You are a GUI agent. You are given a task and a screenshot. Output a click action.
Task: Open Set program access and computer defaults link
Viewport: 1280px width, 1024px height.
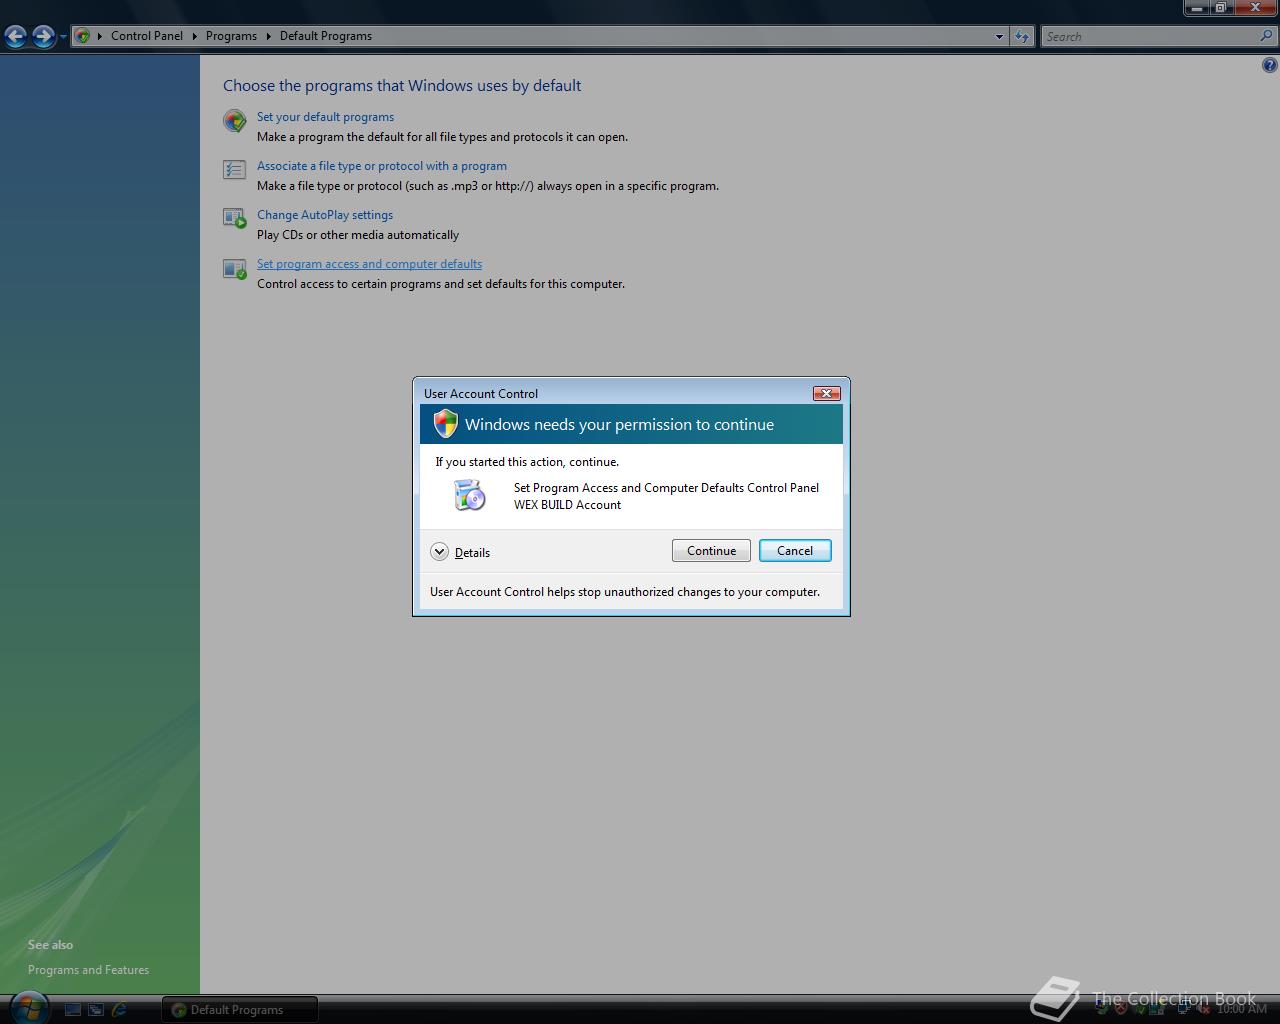(369, 264)
